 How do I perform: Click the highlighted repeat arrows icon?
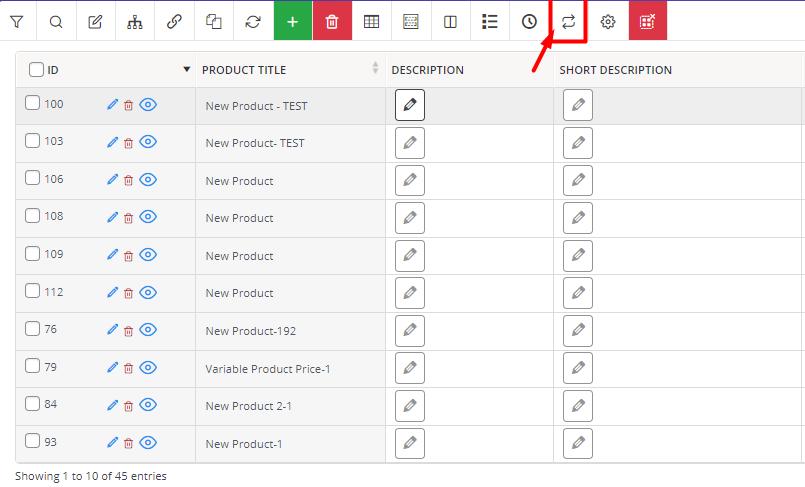click(568, 22)
